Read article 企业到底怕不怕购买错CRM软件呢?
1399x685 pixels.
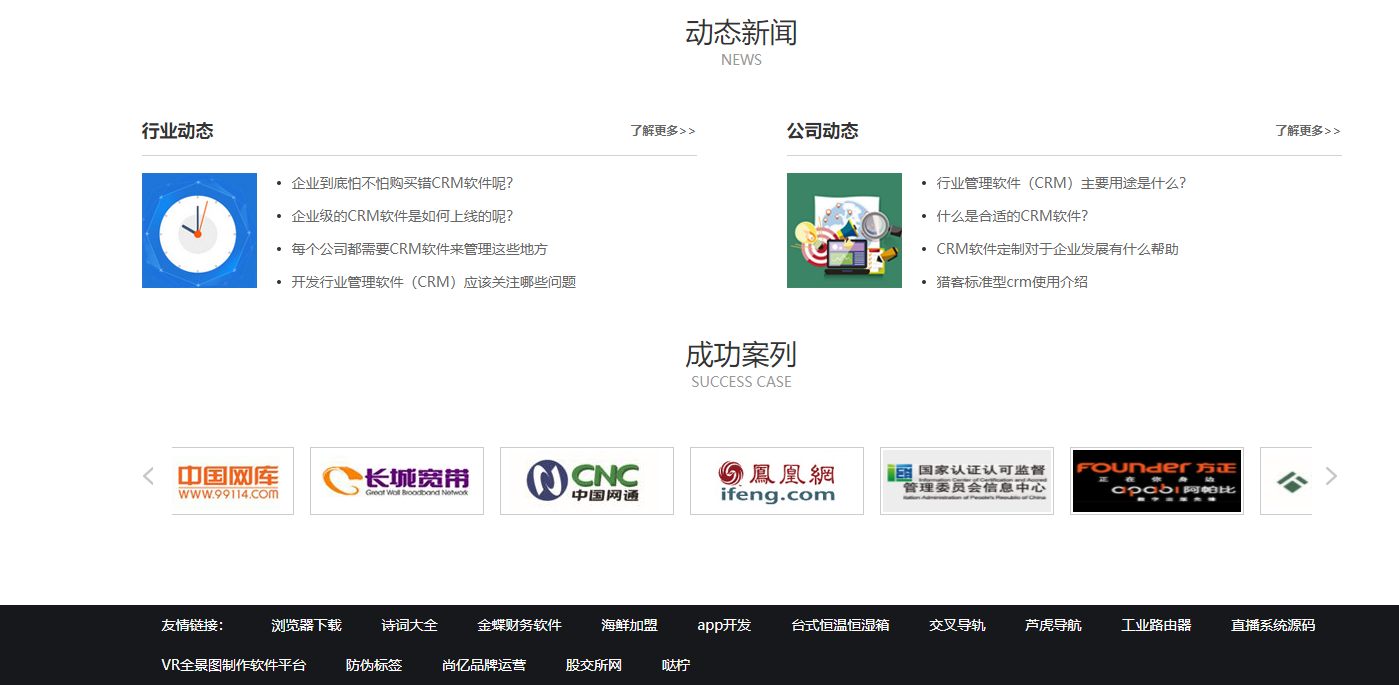tap(402, 183)
